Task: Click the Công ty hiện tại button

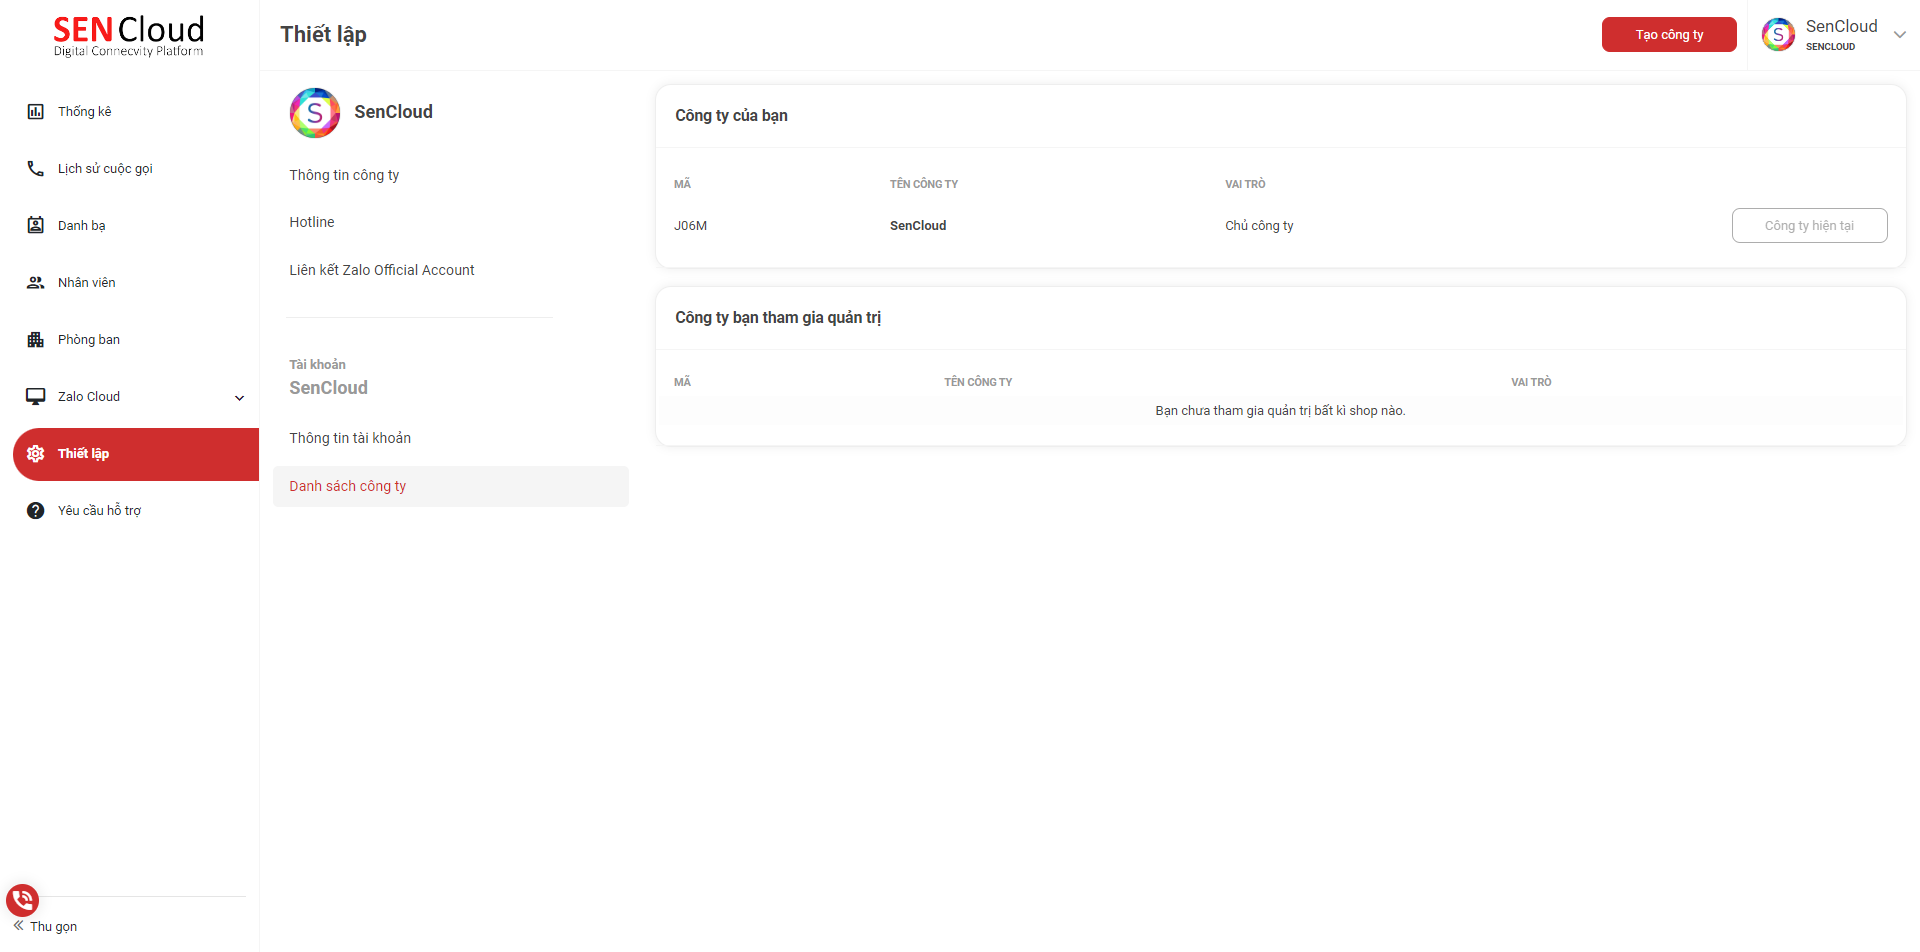Action: 1808,226
